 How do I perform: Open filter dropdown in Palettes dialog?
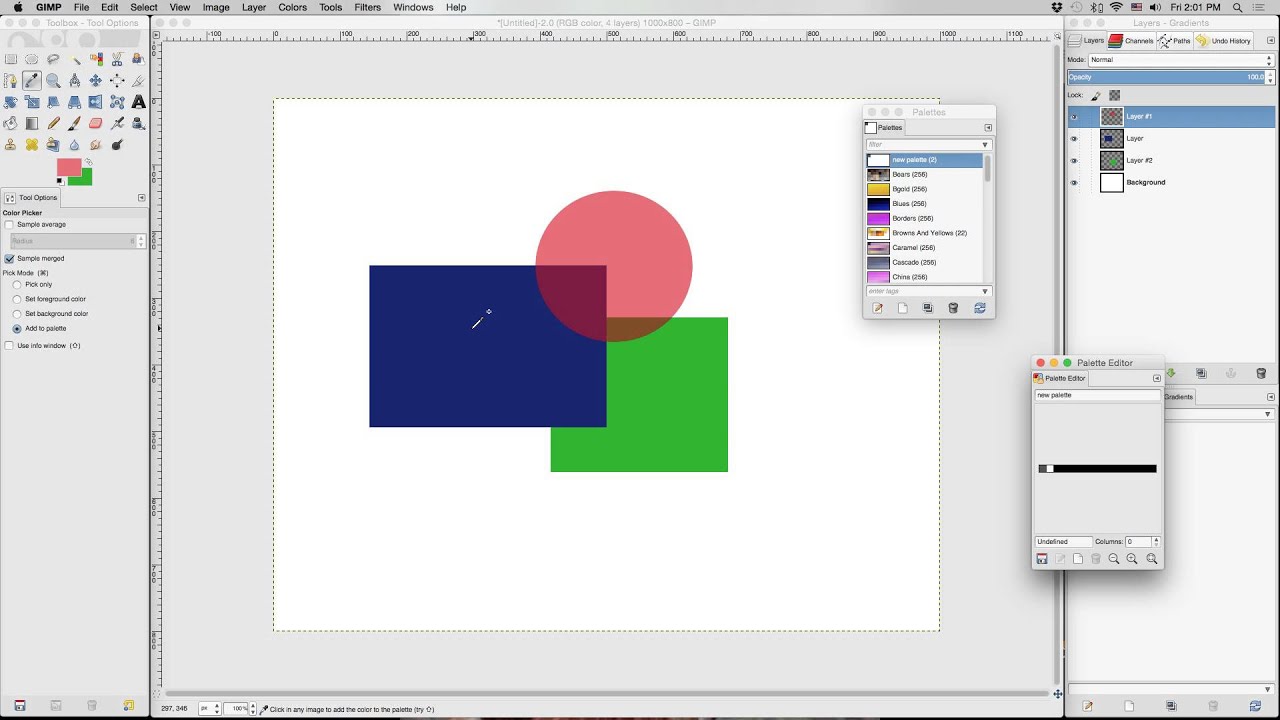click(x=985, y=145)
